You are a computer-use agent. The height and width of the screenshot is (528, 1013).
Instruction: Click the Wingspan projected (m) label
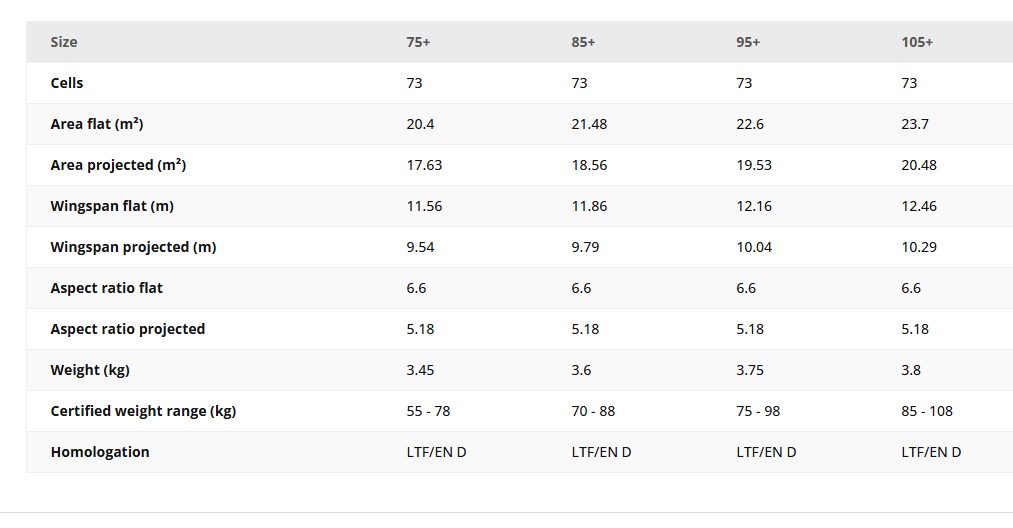click(x=133, y=247)
